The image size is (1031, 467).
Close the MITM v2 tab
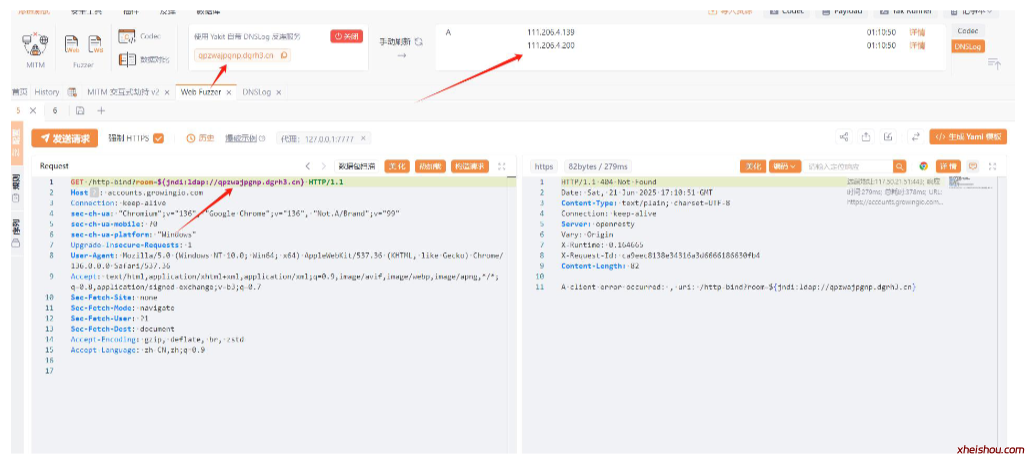(x=167, y=93)
